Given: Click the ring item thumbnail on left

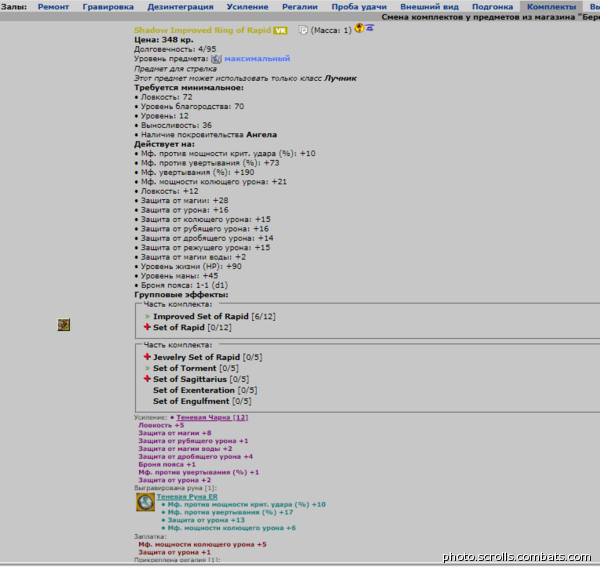Looking at the screenshot, I should tap(64, 324).
